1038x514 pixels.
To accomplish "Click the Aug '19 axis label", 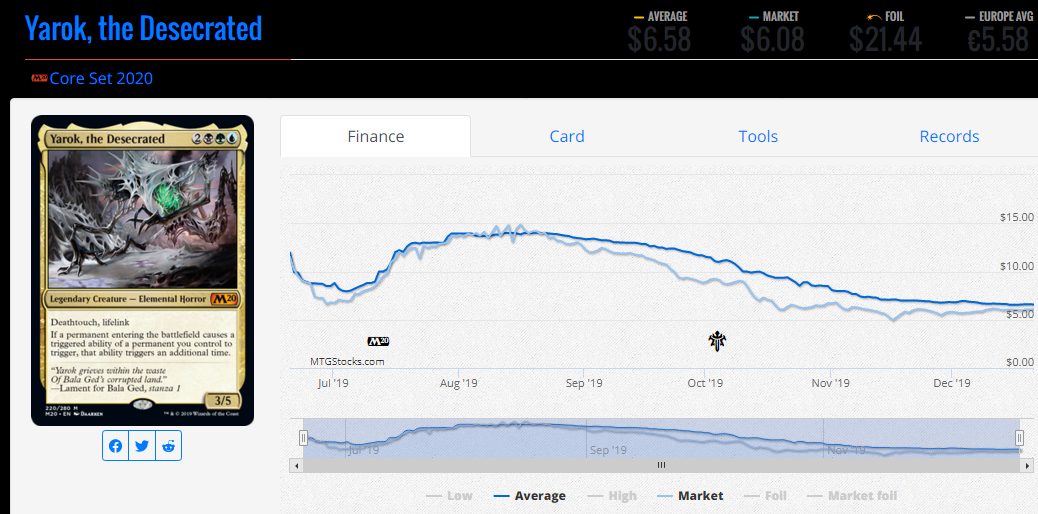I will click(459, 383).
